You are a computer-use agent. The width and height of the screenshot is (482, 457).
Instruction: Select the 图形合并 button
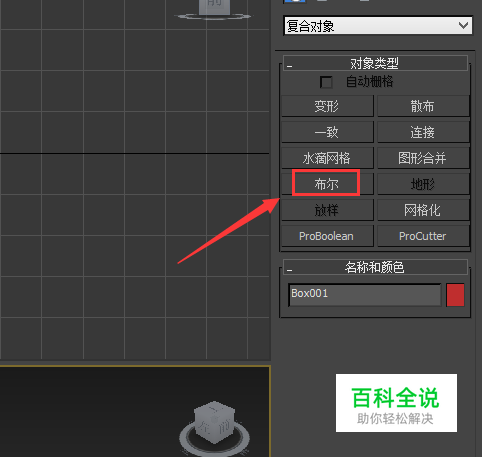[x=423, y=158]
